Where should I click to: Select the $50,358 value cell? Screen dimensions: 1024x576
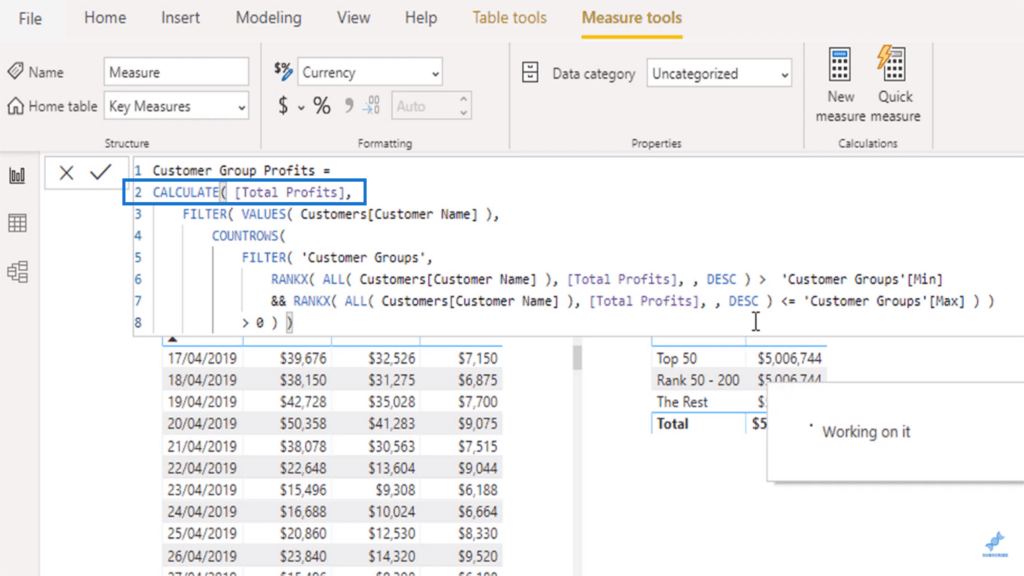pos(303,424)
